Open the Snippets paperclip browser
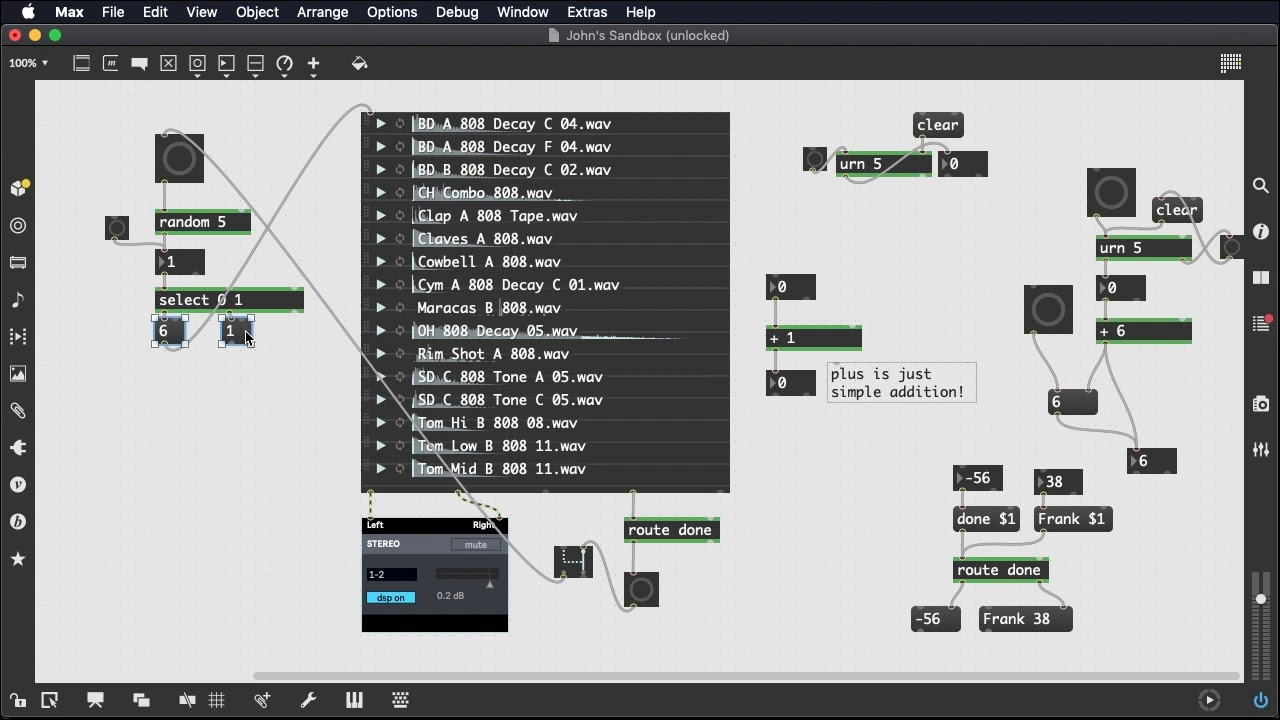The width and height of the screenshot is (1280, 720). pyautogui.click(x=18, y=411)
